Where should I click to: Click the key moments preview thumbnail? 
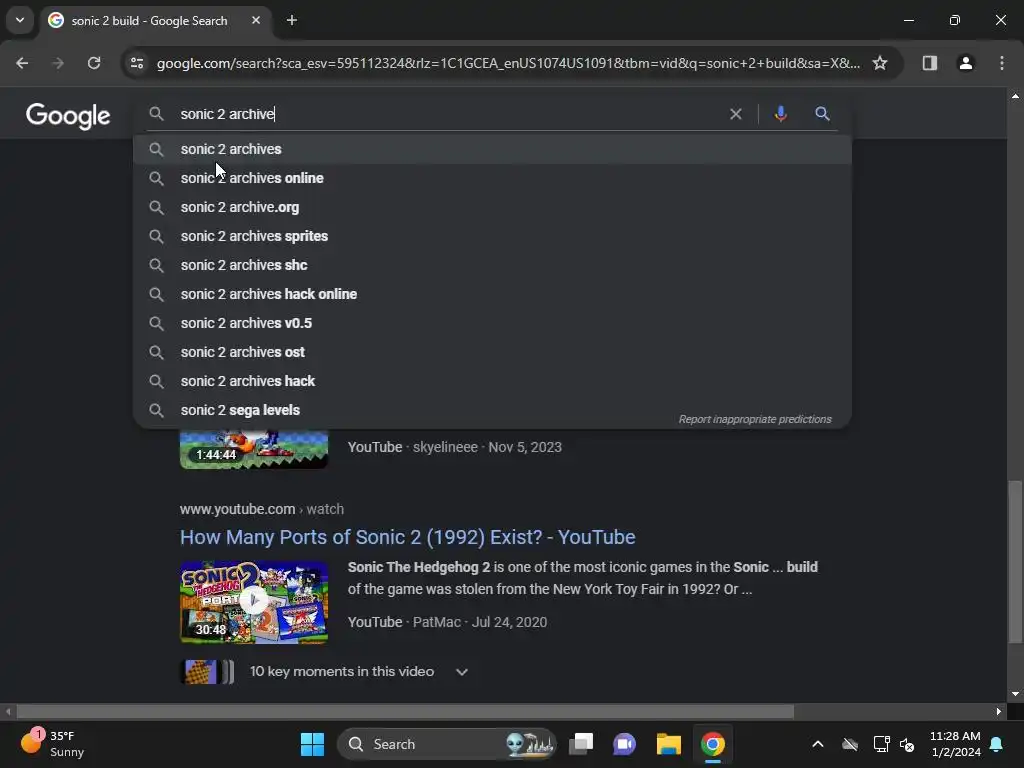pyautogui.click(x=207, y=672)
